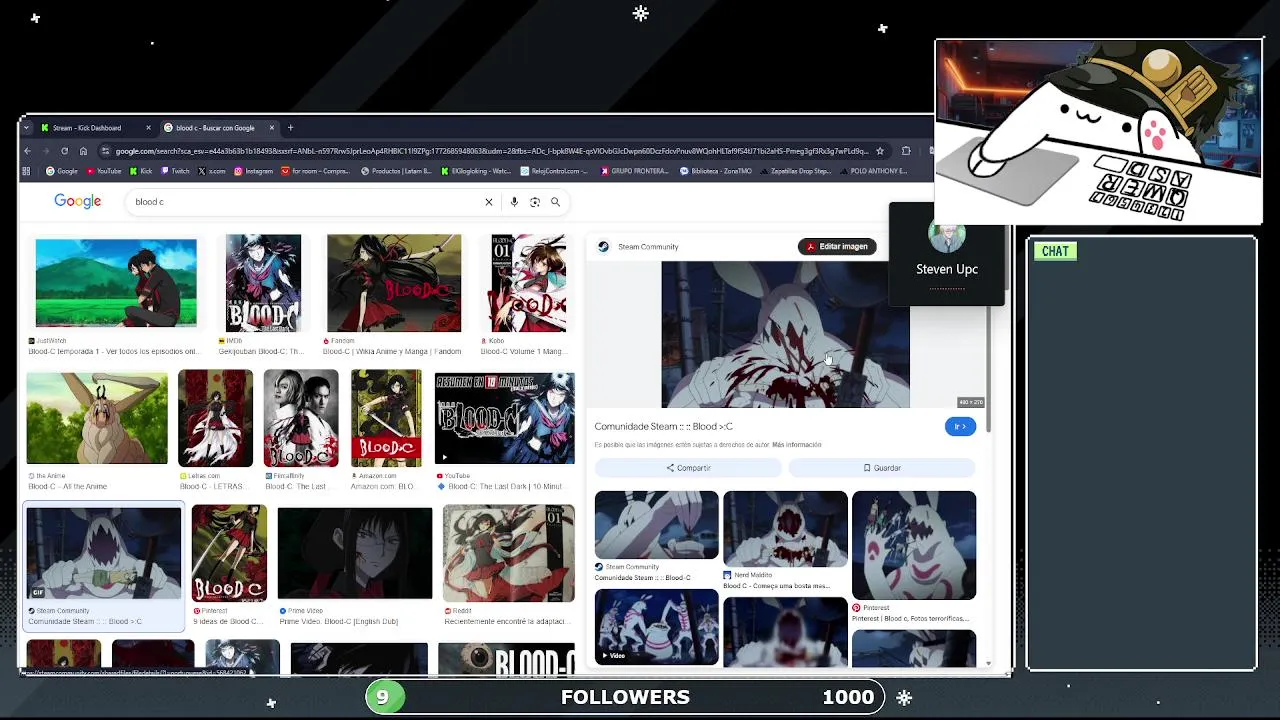Start voice search with the microphone icon

(514, 202)
